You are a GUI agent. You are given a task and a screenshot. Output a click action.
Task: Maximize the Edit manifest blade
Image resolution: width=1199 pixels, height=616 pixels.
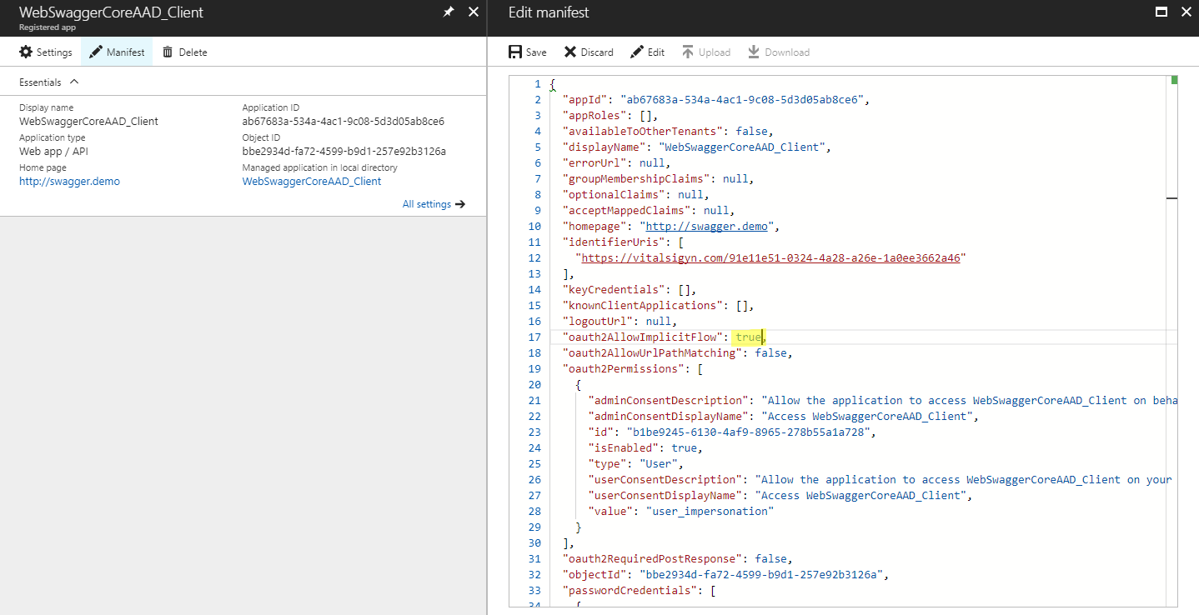(1162, 12)
